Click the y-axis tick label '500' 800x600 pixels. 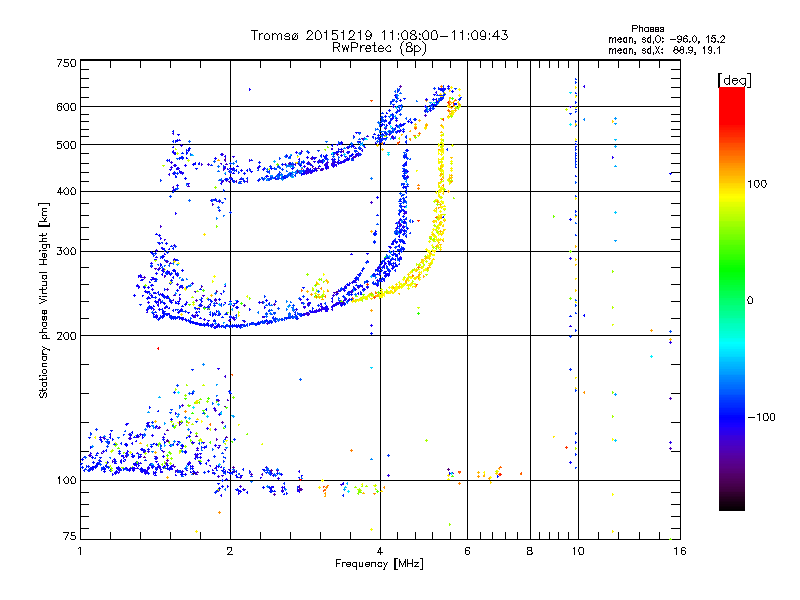pyautogui.click(x=66, y=145)
